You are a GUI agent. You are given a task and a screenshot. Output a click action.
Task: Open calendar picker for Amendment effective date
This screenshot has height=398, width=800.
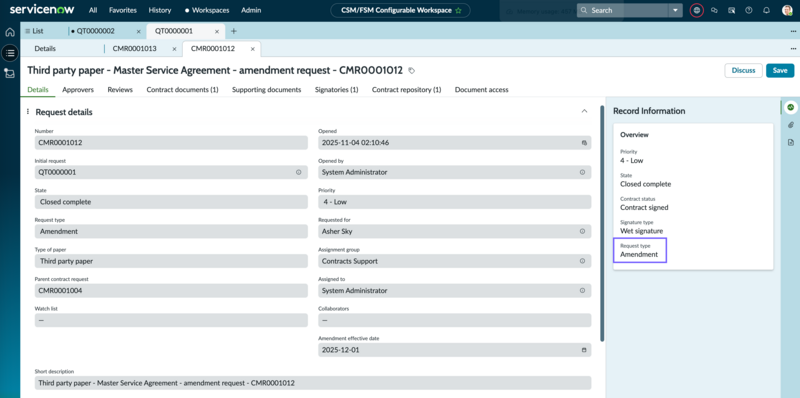[584, 351]
